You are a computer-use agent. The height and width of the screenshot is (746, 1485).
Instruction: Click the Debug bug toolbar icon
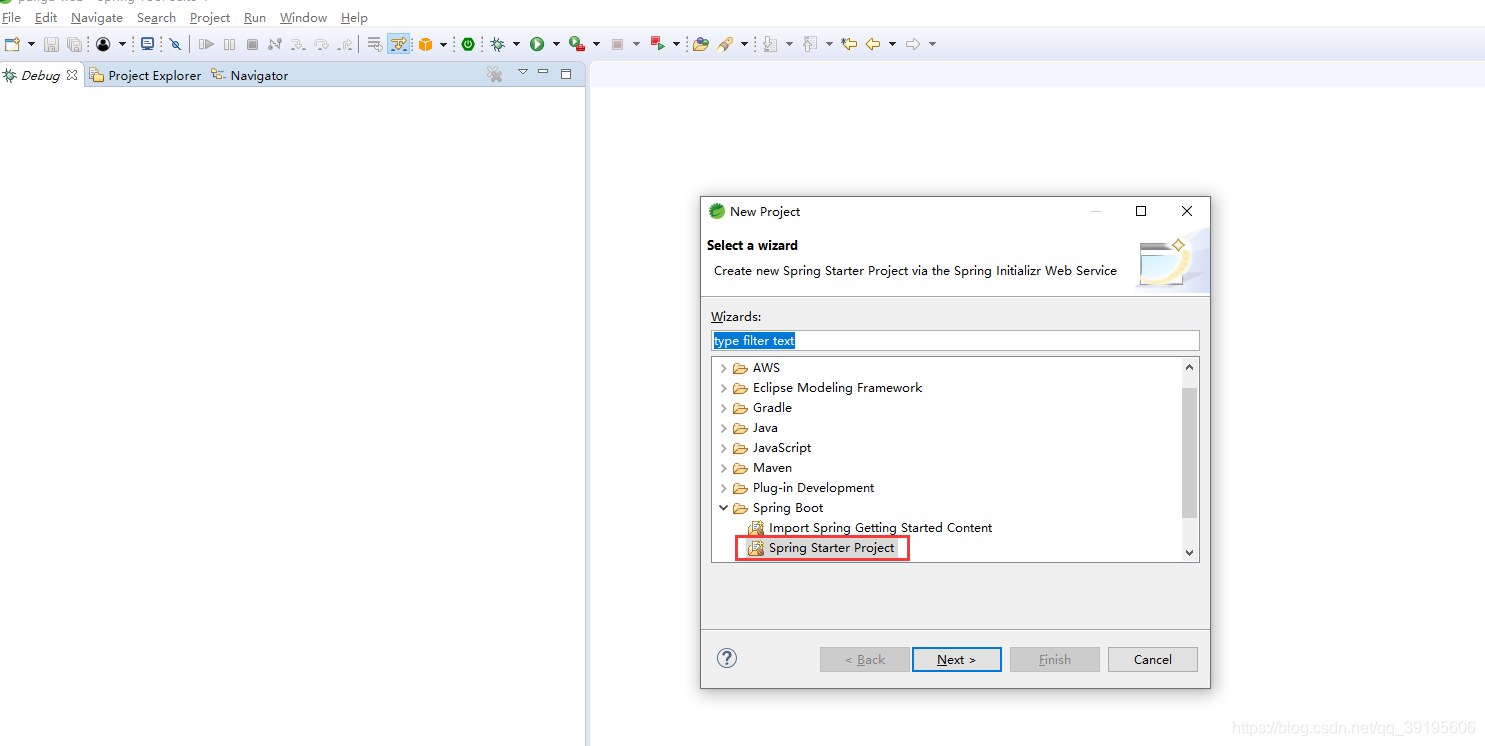pyautogui.click(x=497, y=44)
